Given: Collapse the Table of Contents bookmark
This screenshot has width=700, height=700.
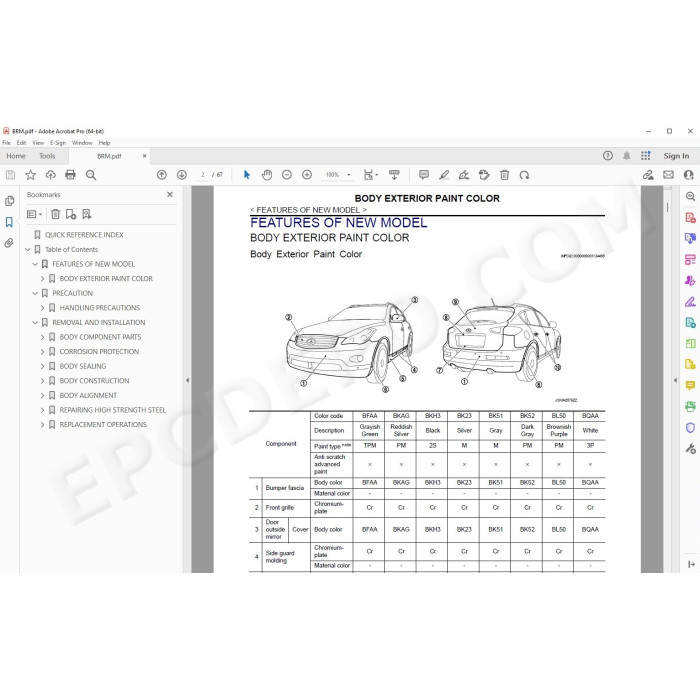Looking at the screenshot, I should tap(28, 250).
